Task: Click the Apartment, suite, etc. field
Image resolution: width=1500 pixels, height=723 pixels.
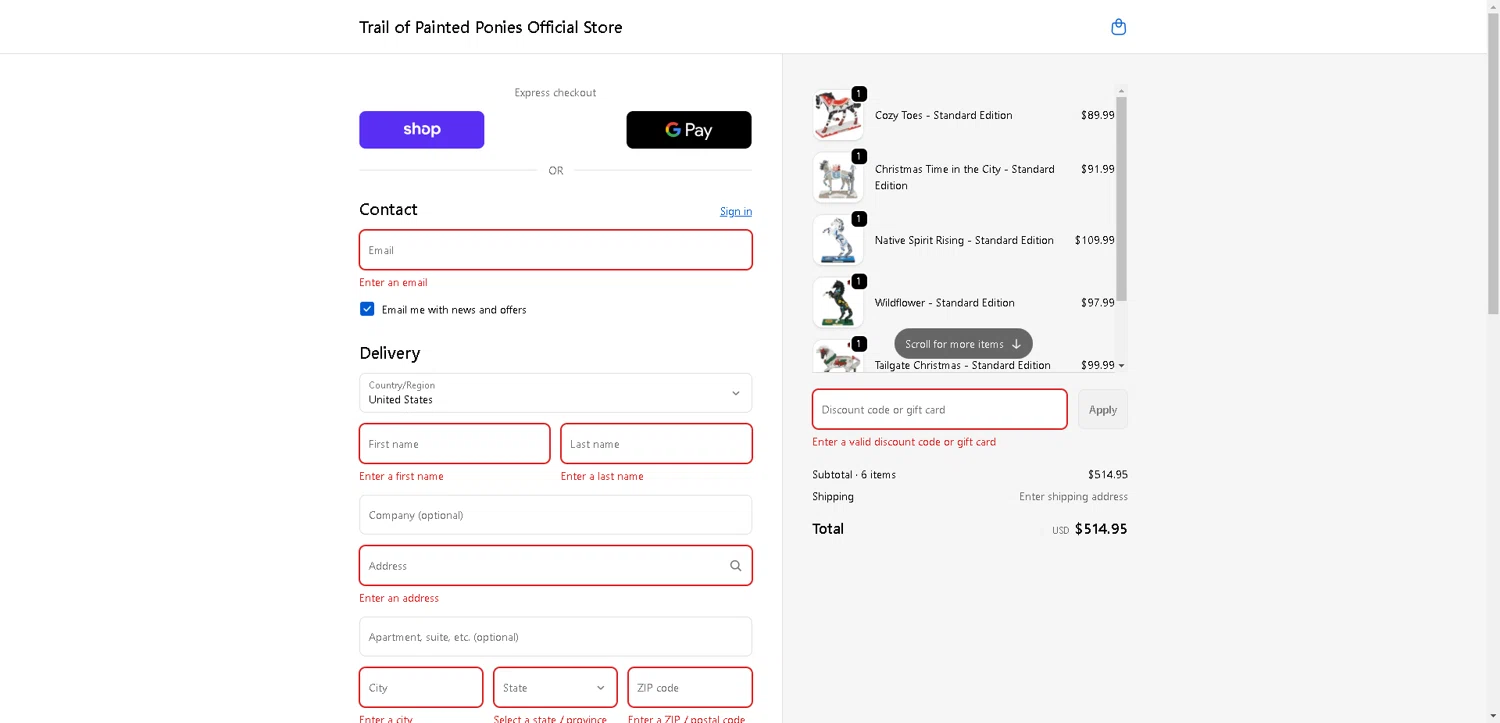Action: [x=556, y=637]
